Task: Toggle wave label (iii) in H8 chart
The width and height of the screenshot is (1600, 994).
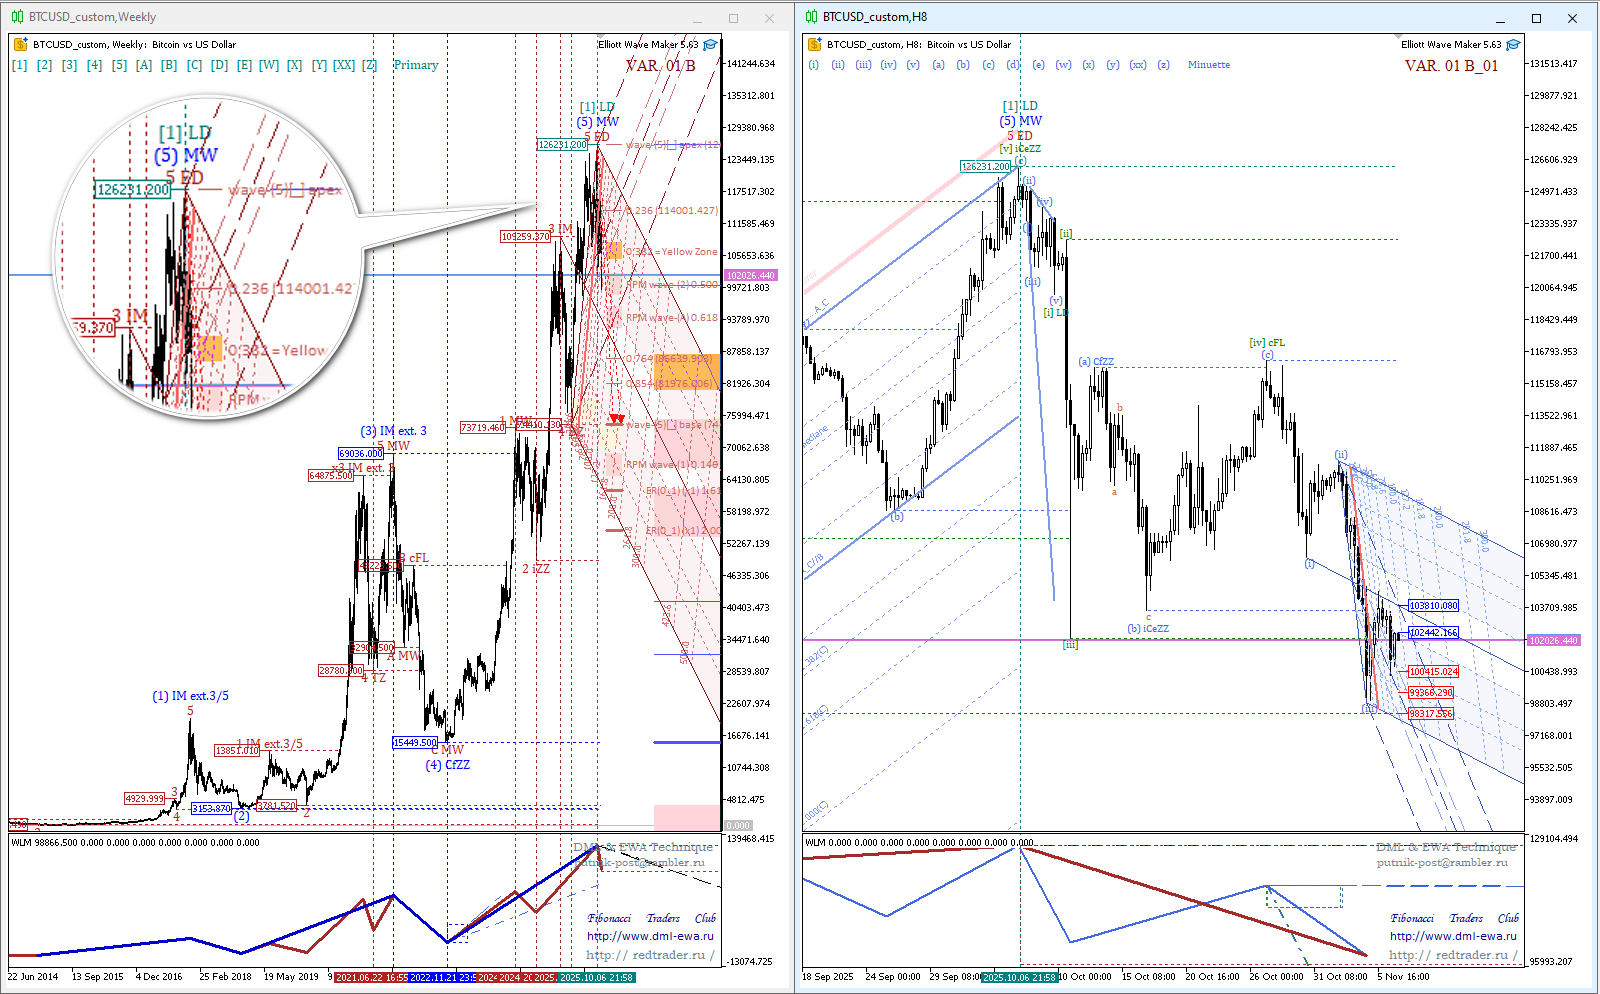Action: (x=863, y=65)
